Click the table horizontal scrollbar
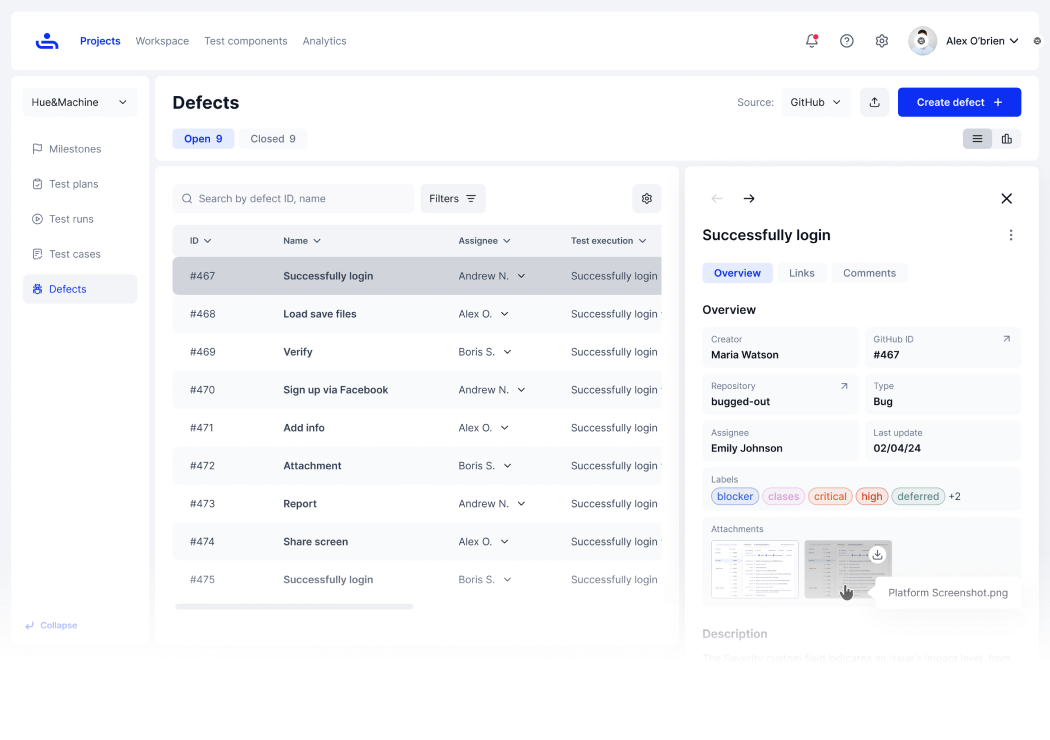 294,607
